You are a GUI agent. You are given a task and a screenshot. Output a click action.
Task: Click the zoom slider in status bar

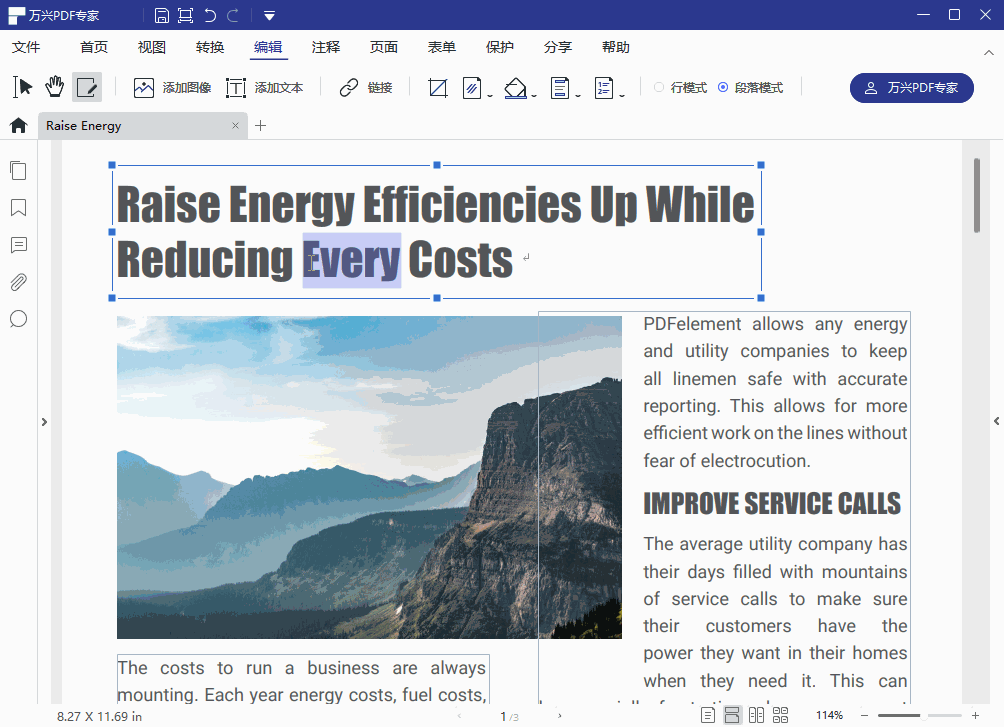(x=918, y=715)
